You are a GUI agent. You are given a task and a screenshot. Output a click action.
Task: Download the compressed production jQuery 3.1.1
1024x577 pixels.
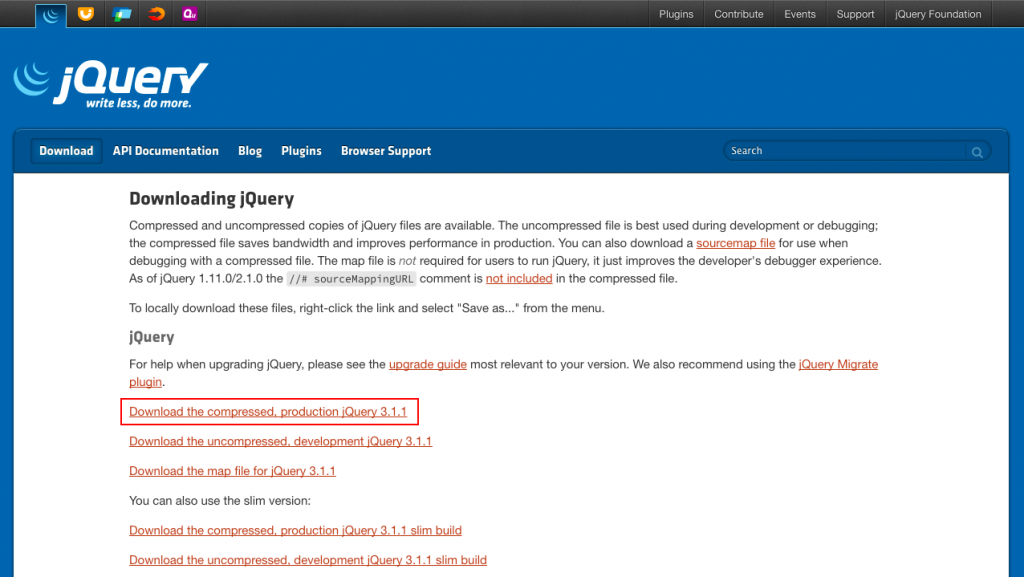tap(268, 411)
